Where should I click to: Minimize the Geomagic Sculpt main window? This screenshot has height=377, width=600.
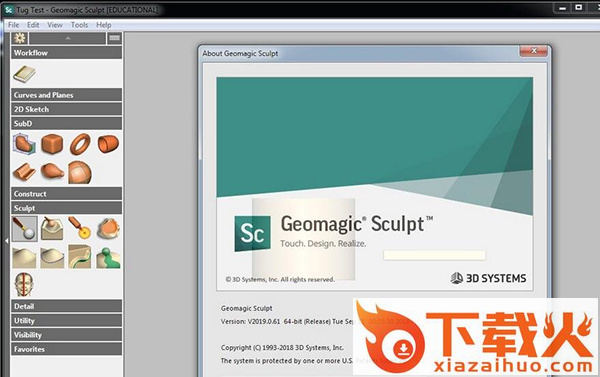[562, 8]
